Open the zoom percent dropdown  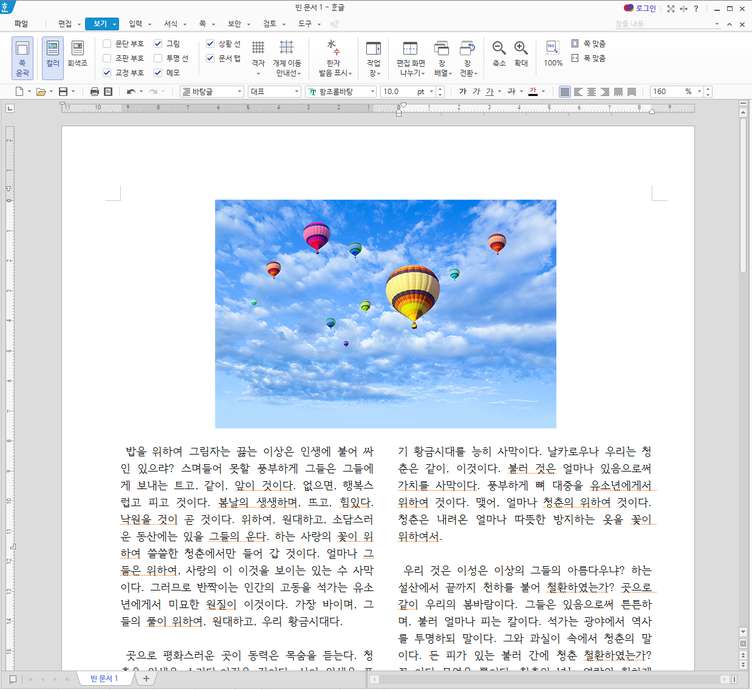click(699, 91)
